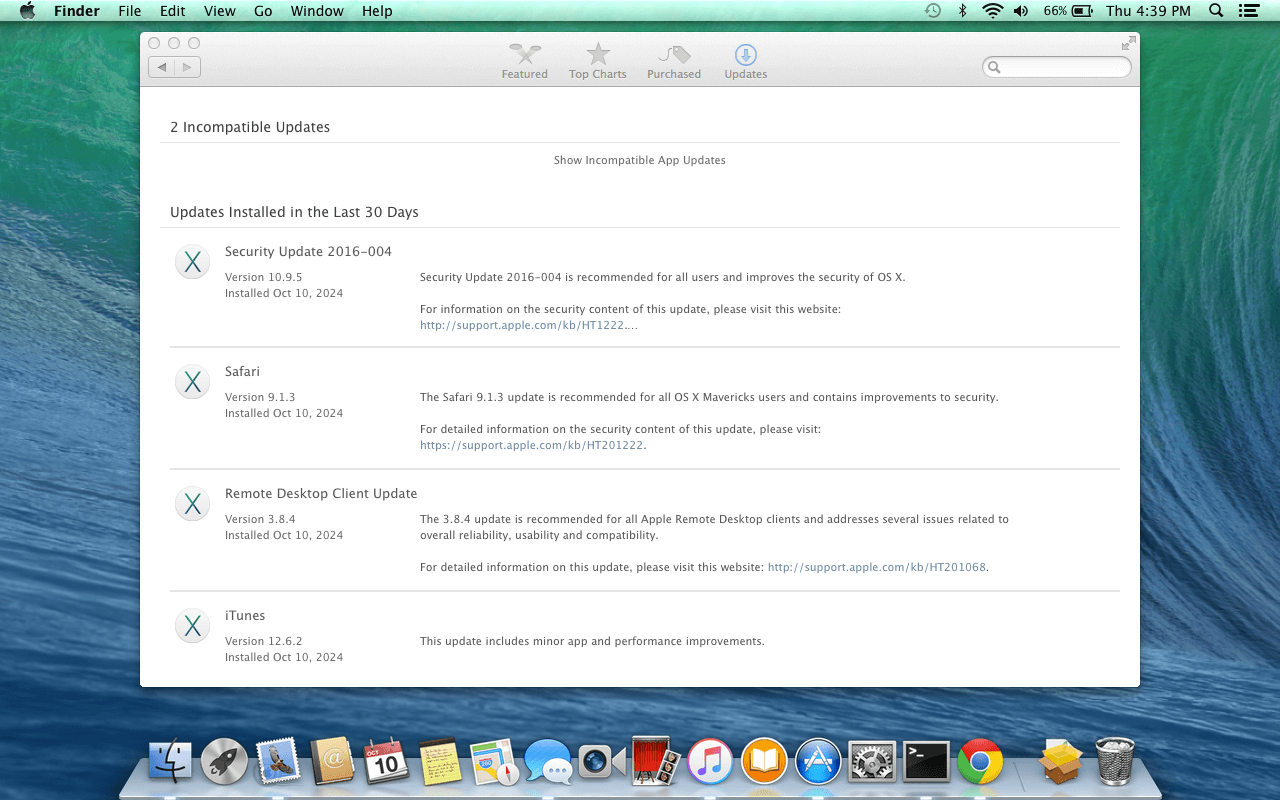Viewport: 1280px width, 800px height.
Task: Open the Apple menu
Action: tap(27, 11)
